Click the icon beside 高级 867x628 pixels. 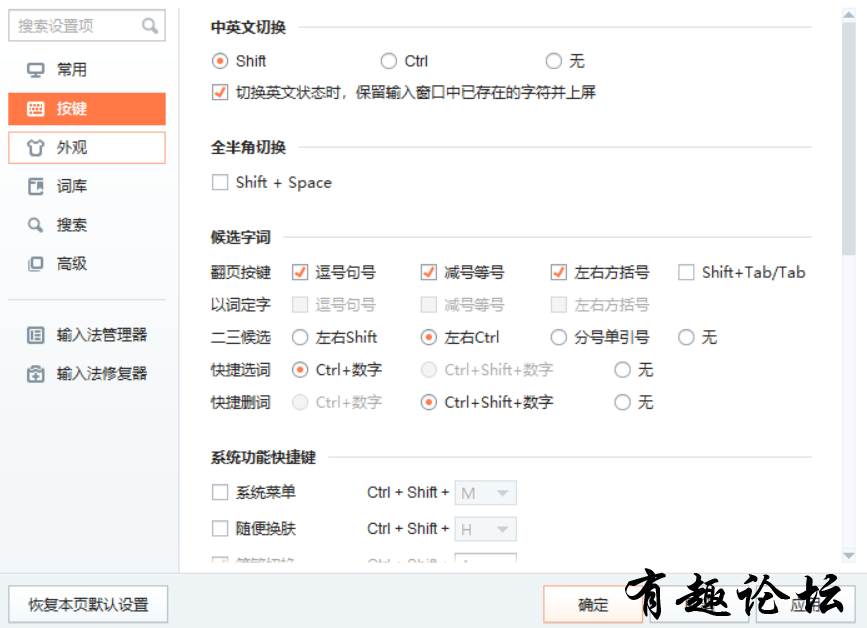pos(36,264)
